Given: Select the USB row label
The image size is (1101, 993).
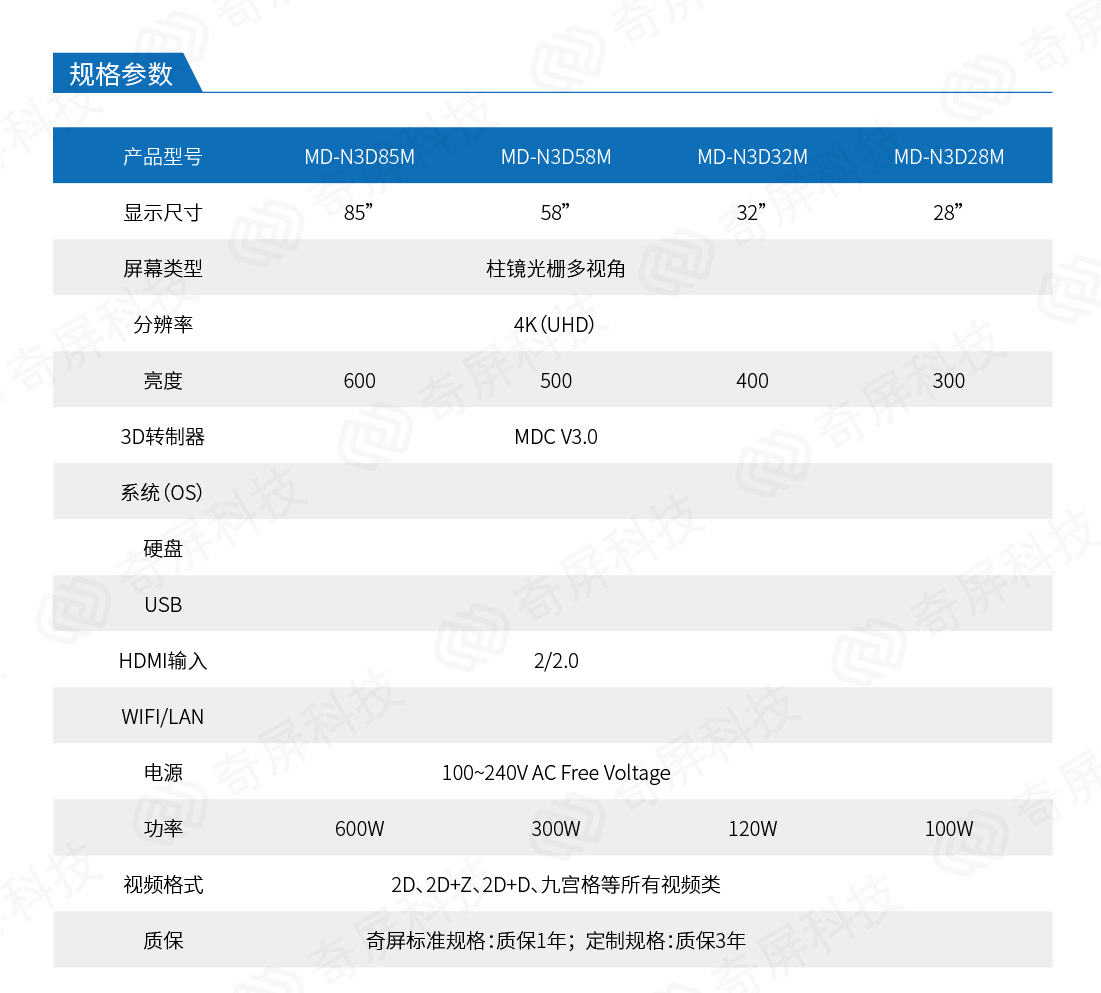Looking at the screenshot, I should 163,605.
